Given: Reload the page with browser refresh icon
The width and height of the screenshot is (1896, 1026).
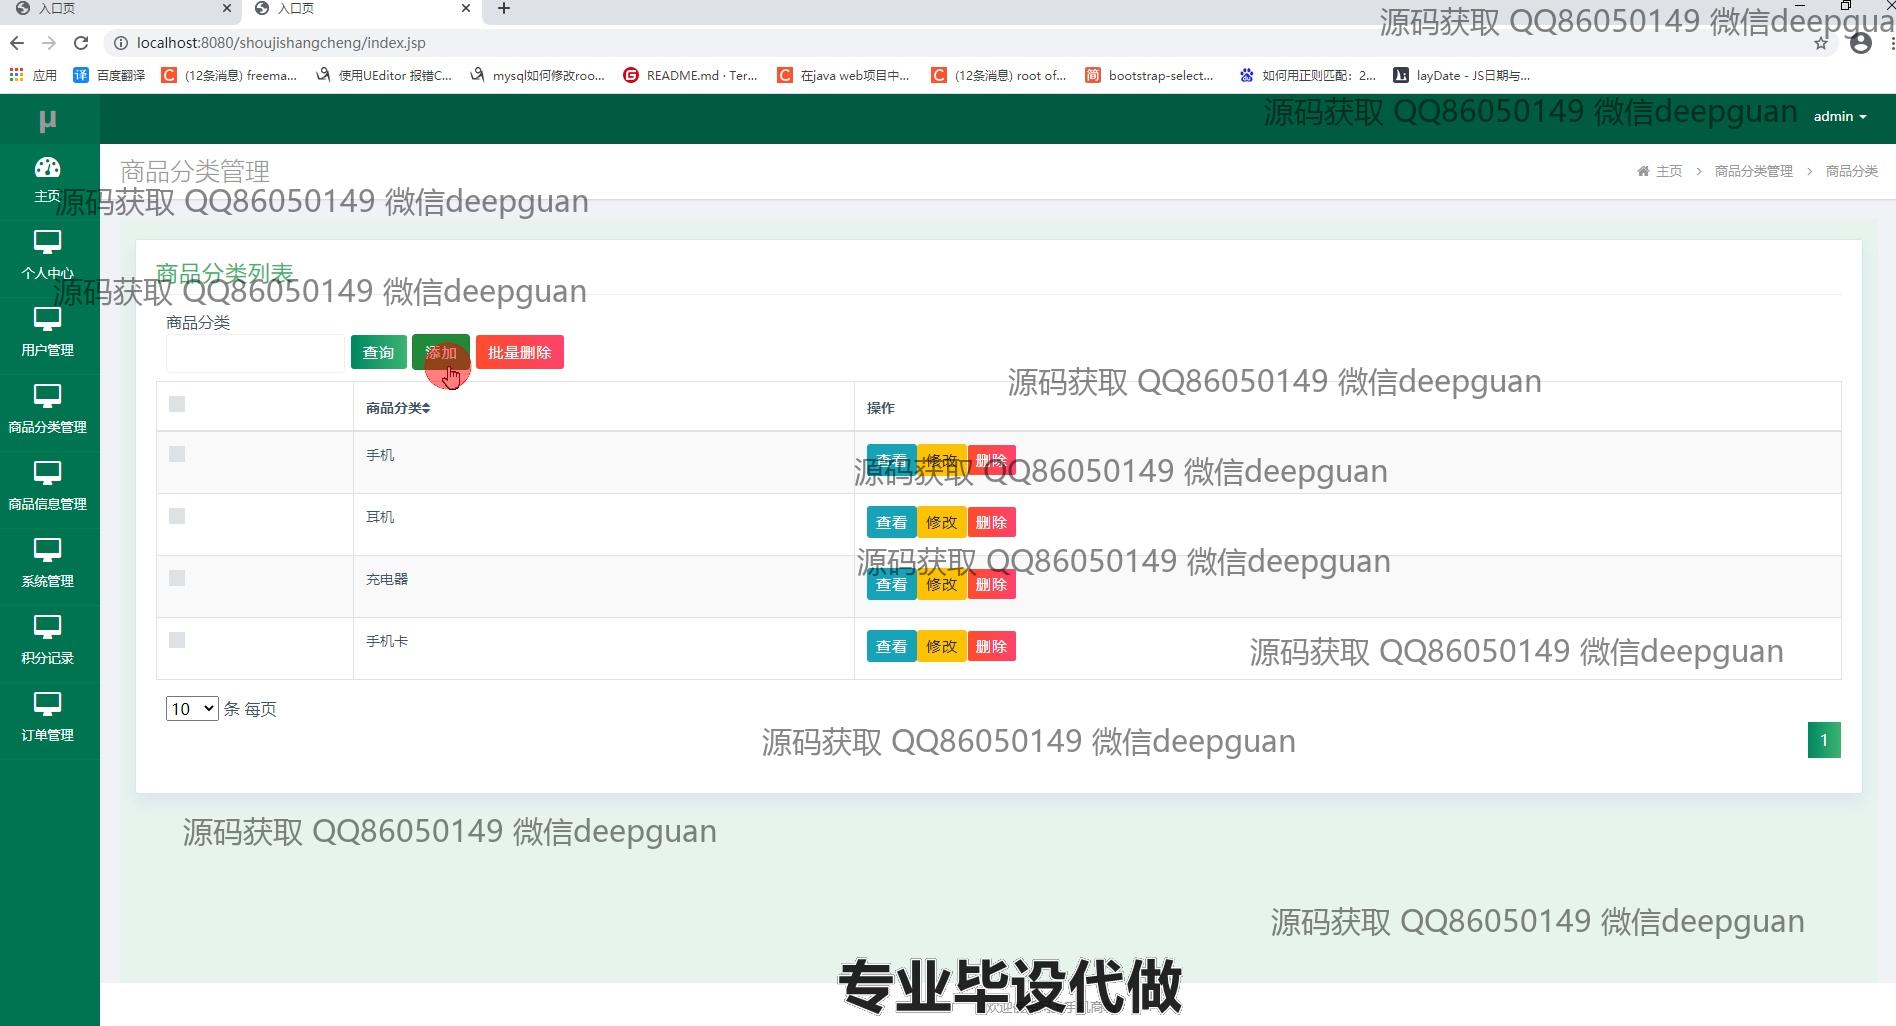Looking at the screenshot, I should [81, 43].
